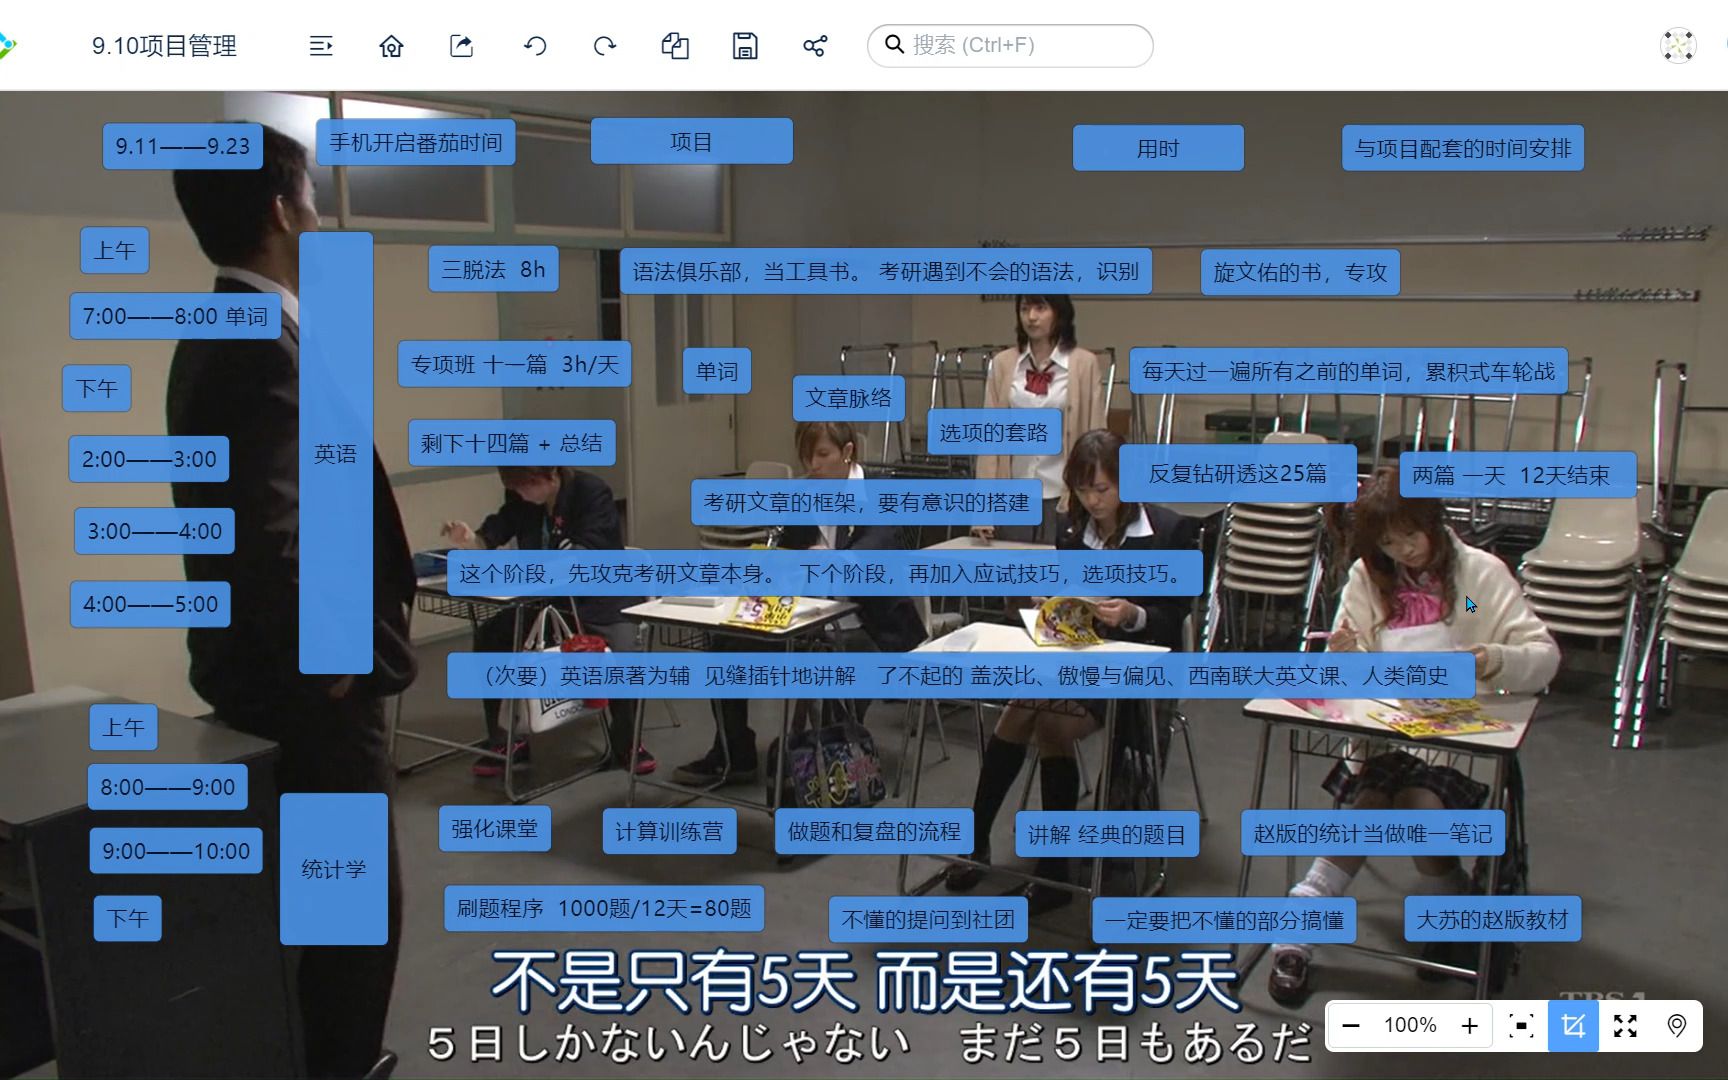Viewport: 1728px width, 1080px height.
Task: Click the copy style icon
Action: (675, 46)
